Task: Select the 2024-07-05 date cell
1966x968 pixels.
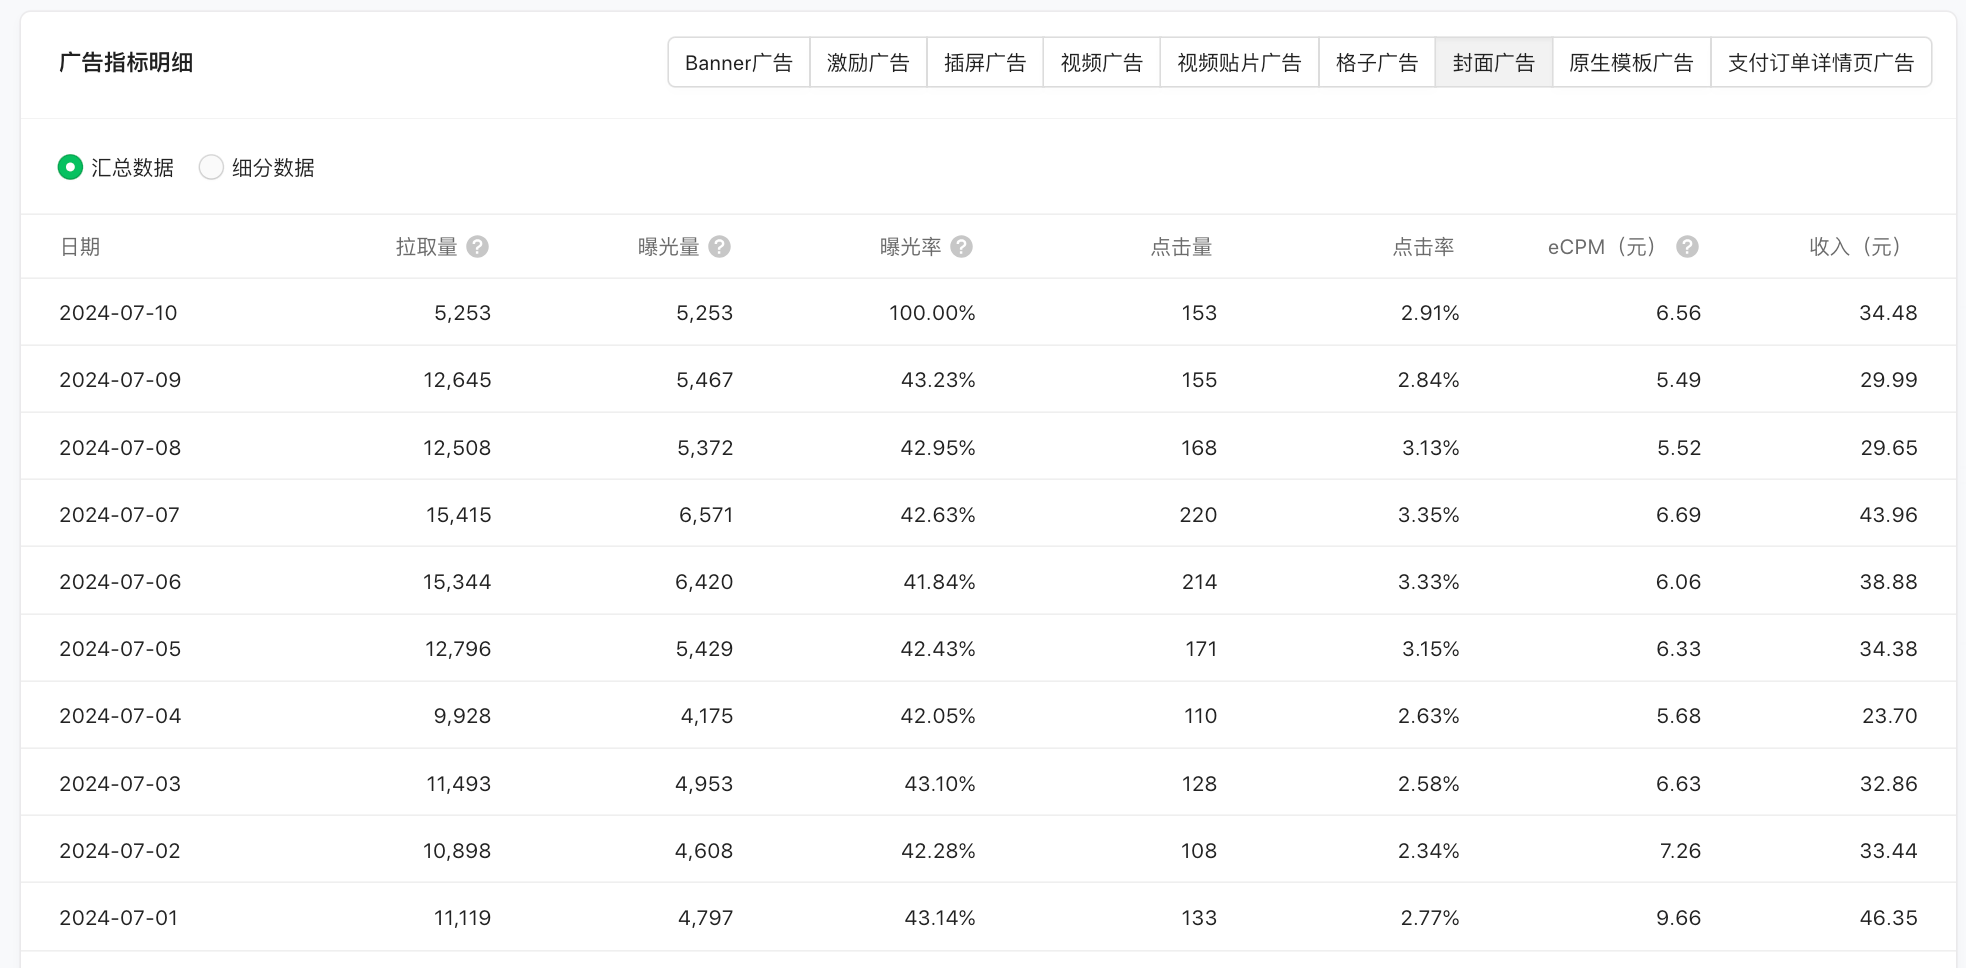Action: point(120,649)
